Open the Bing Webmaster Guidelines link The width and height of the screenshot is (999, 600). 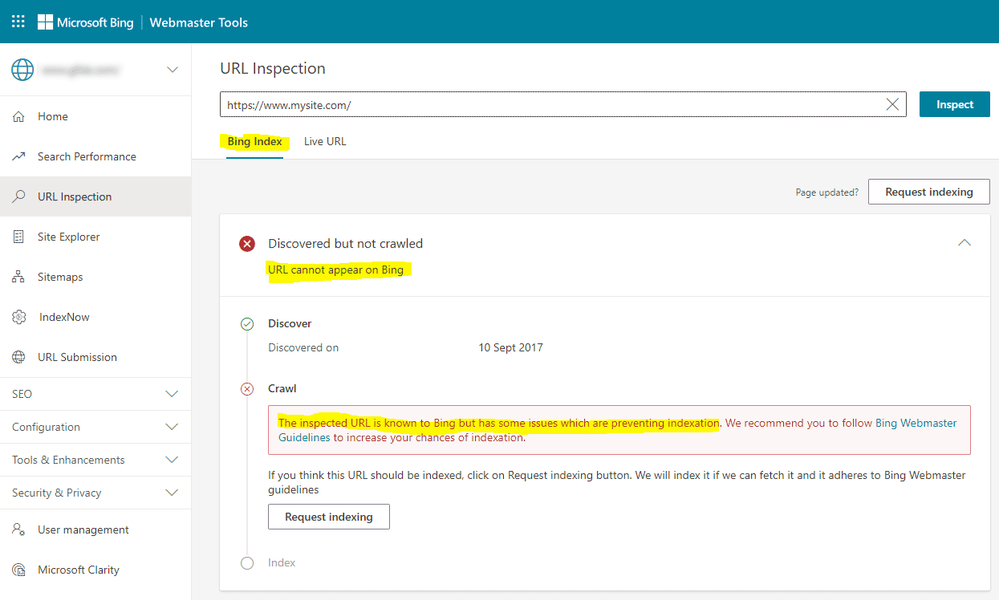(916, 423)
